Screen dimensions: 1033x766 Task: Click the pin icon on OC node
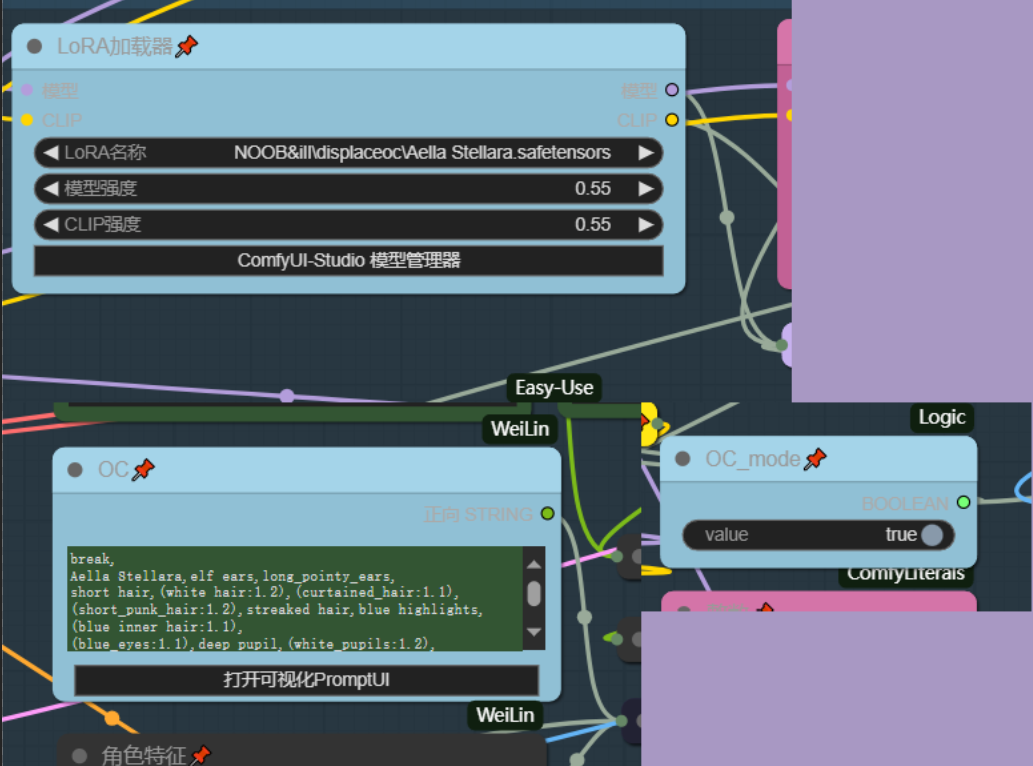pos(143,470)
